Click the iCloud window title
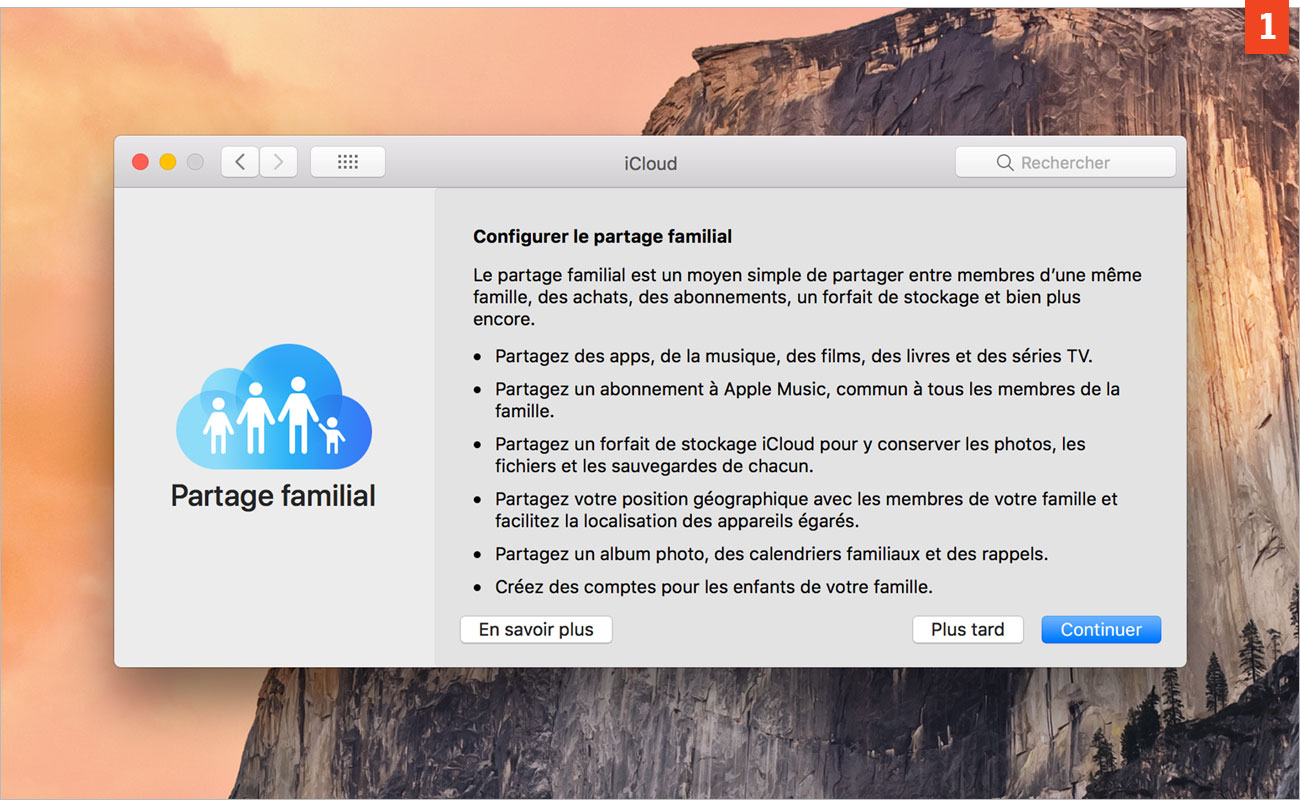 click(x=651, y=163)
